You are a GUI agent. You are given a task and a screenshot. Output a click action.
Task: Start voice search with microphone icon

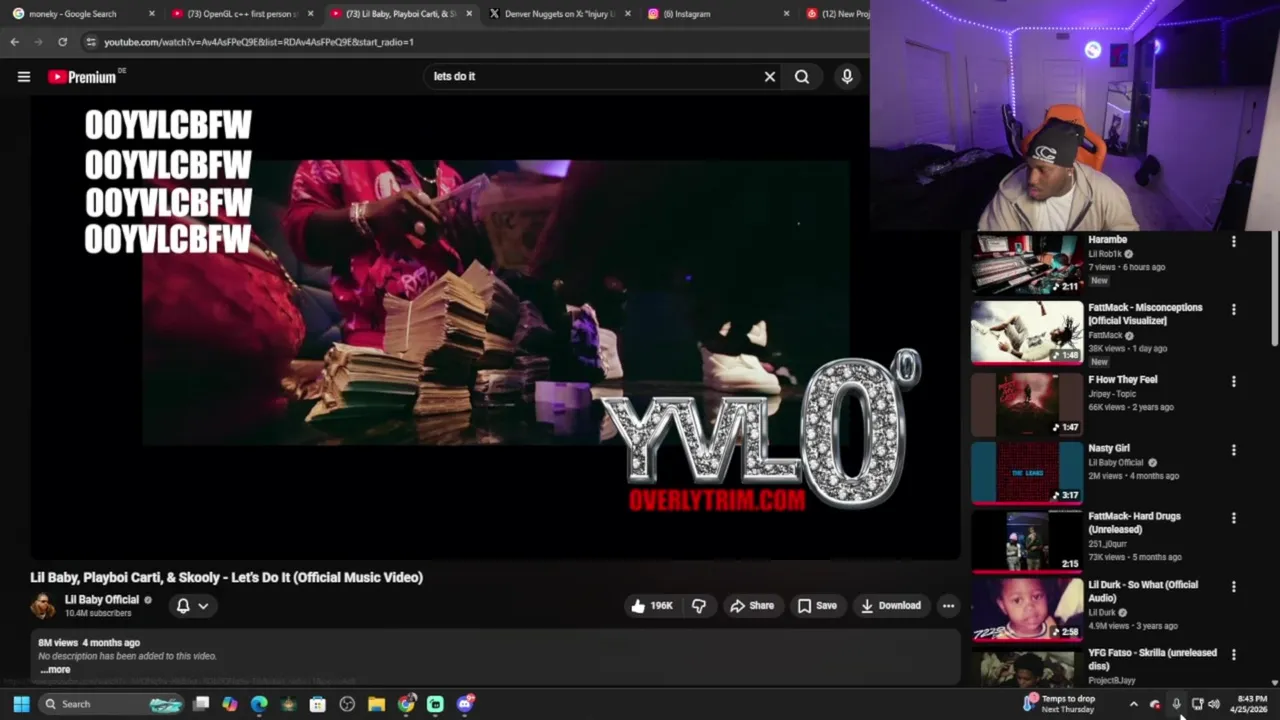[847, 77]
